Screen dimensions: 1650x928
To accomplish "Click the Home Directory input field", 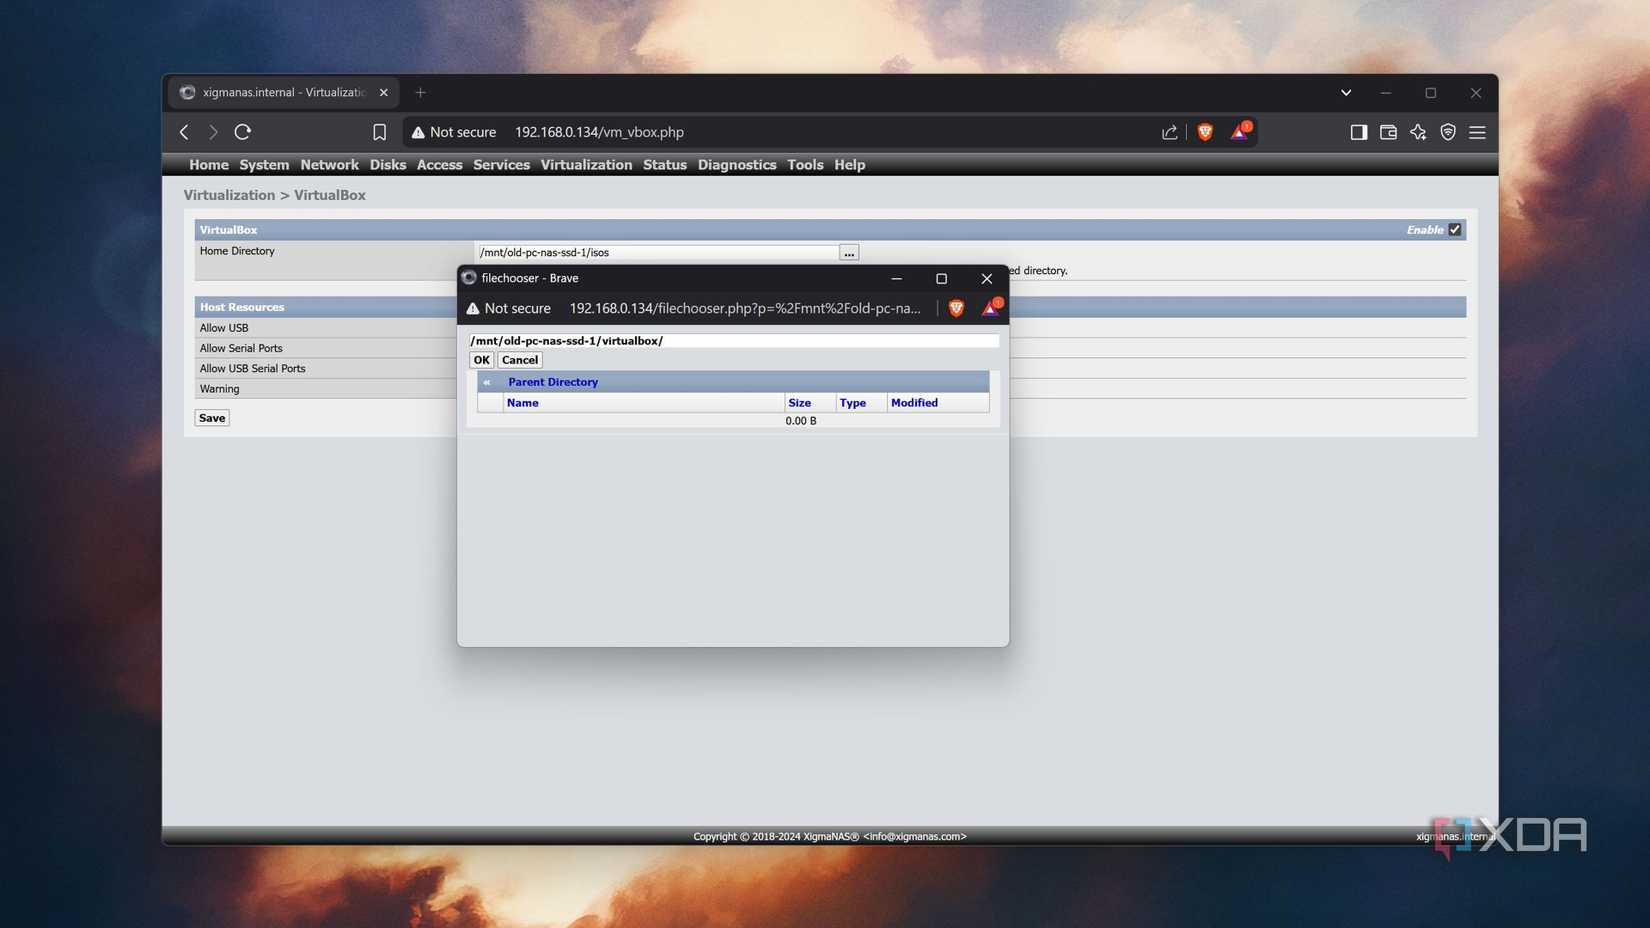I will [x=657, y=253].
